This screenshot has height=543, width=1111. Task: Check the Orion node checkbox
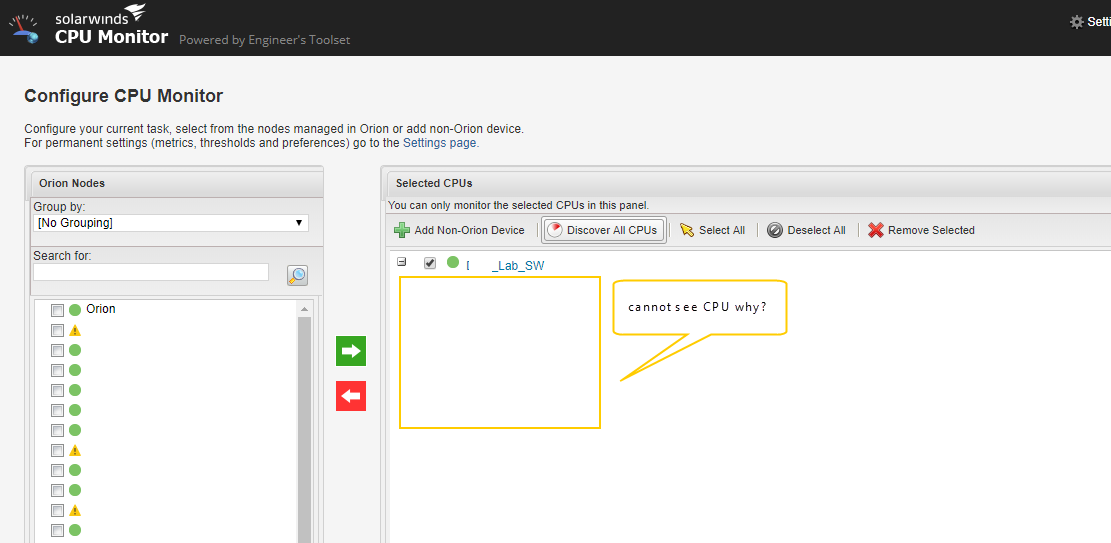point(57,310)
